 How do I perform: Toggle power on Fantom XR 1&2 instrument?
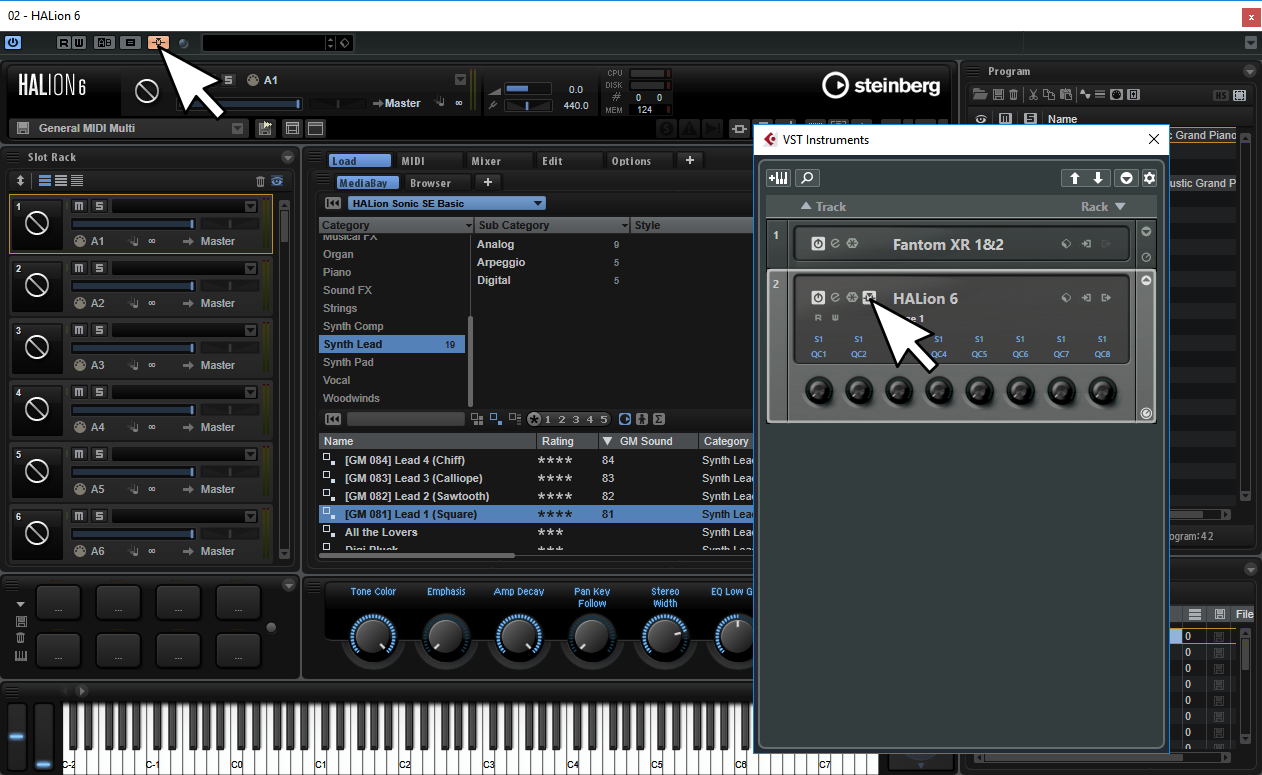(x=818, y=243)
